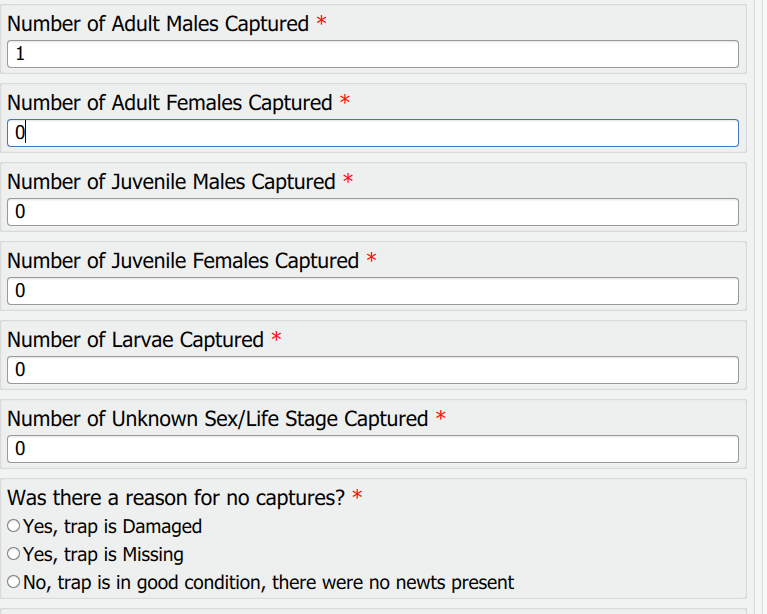Click the required asterisk beside Larvae Captured

pos(276,338)
